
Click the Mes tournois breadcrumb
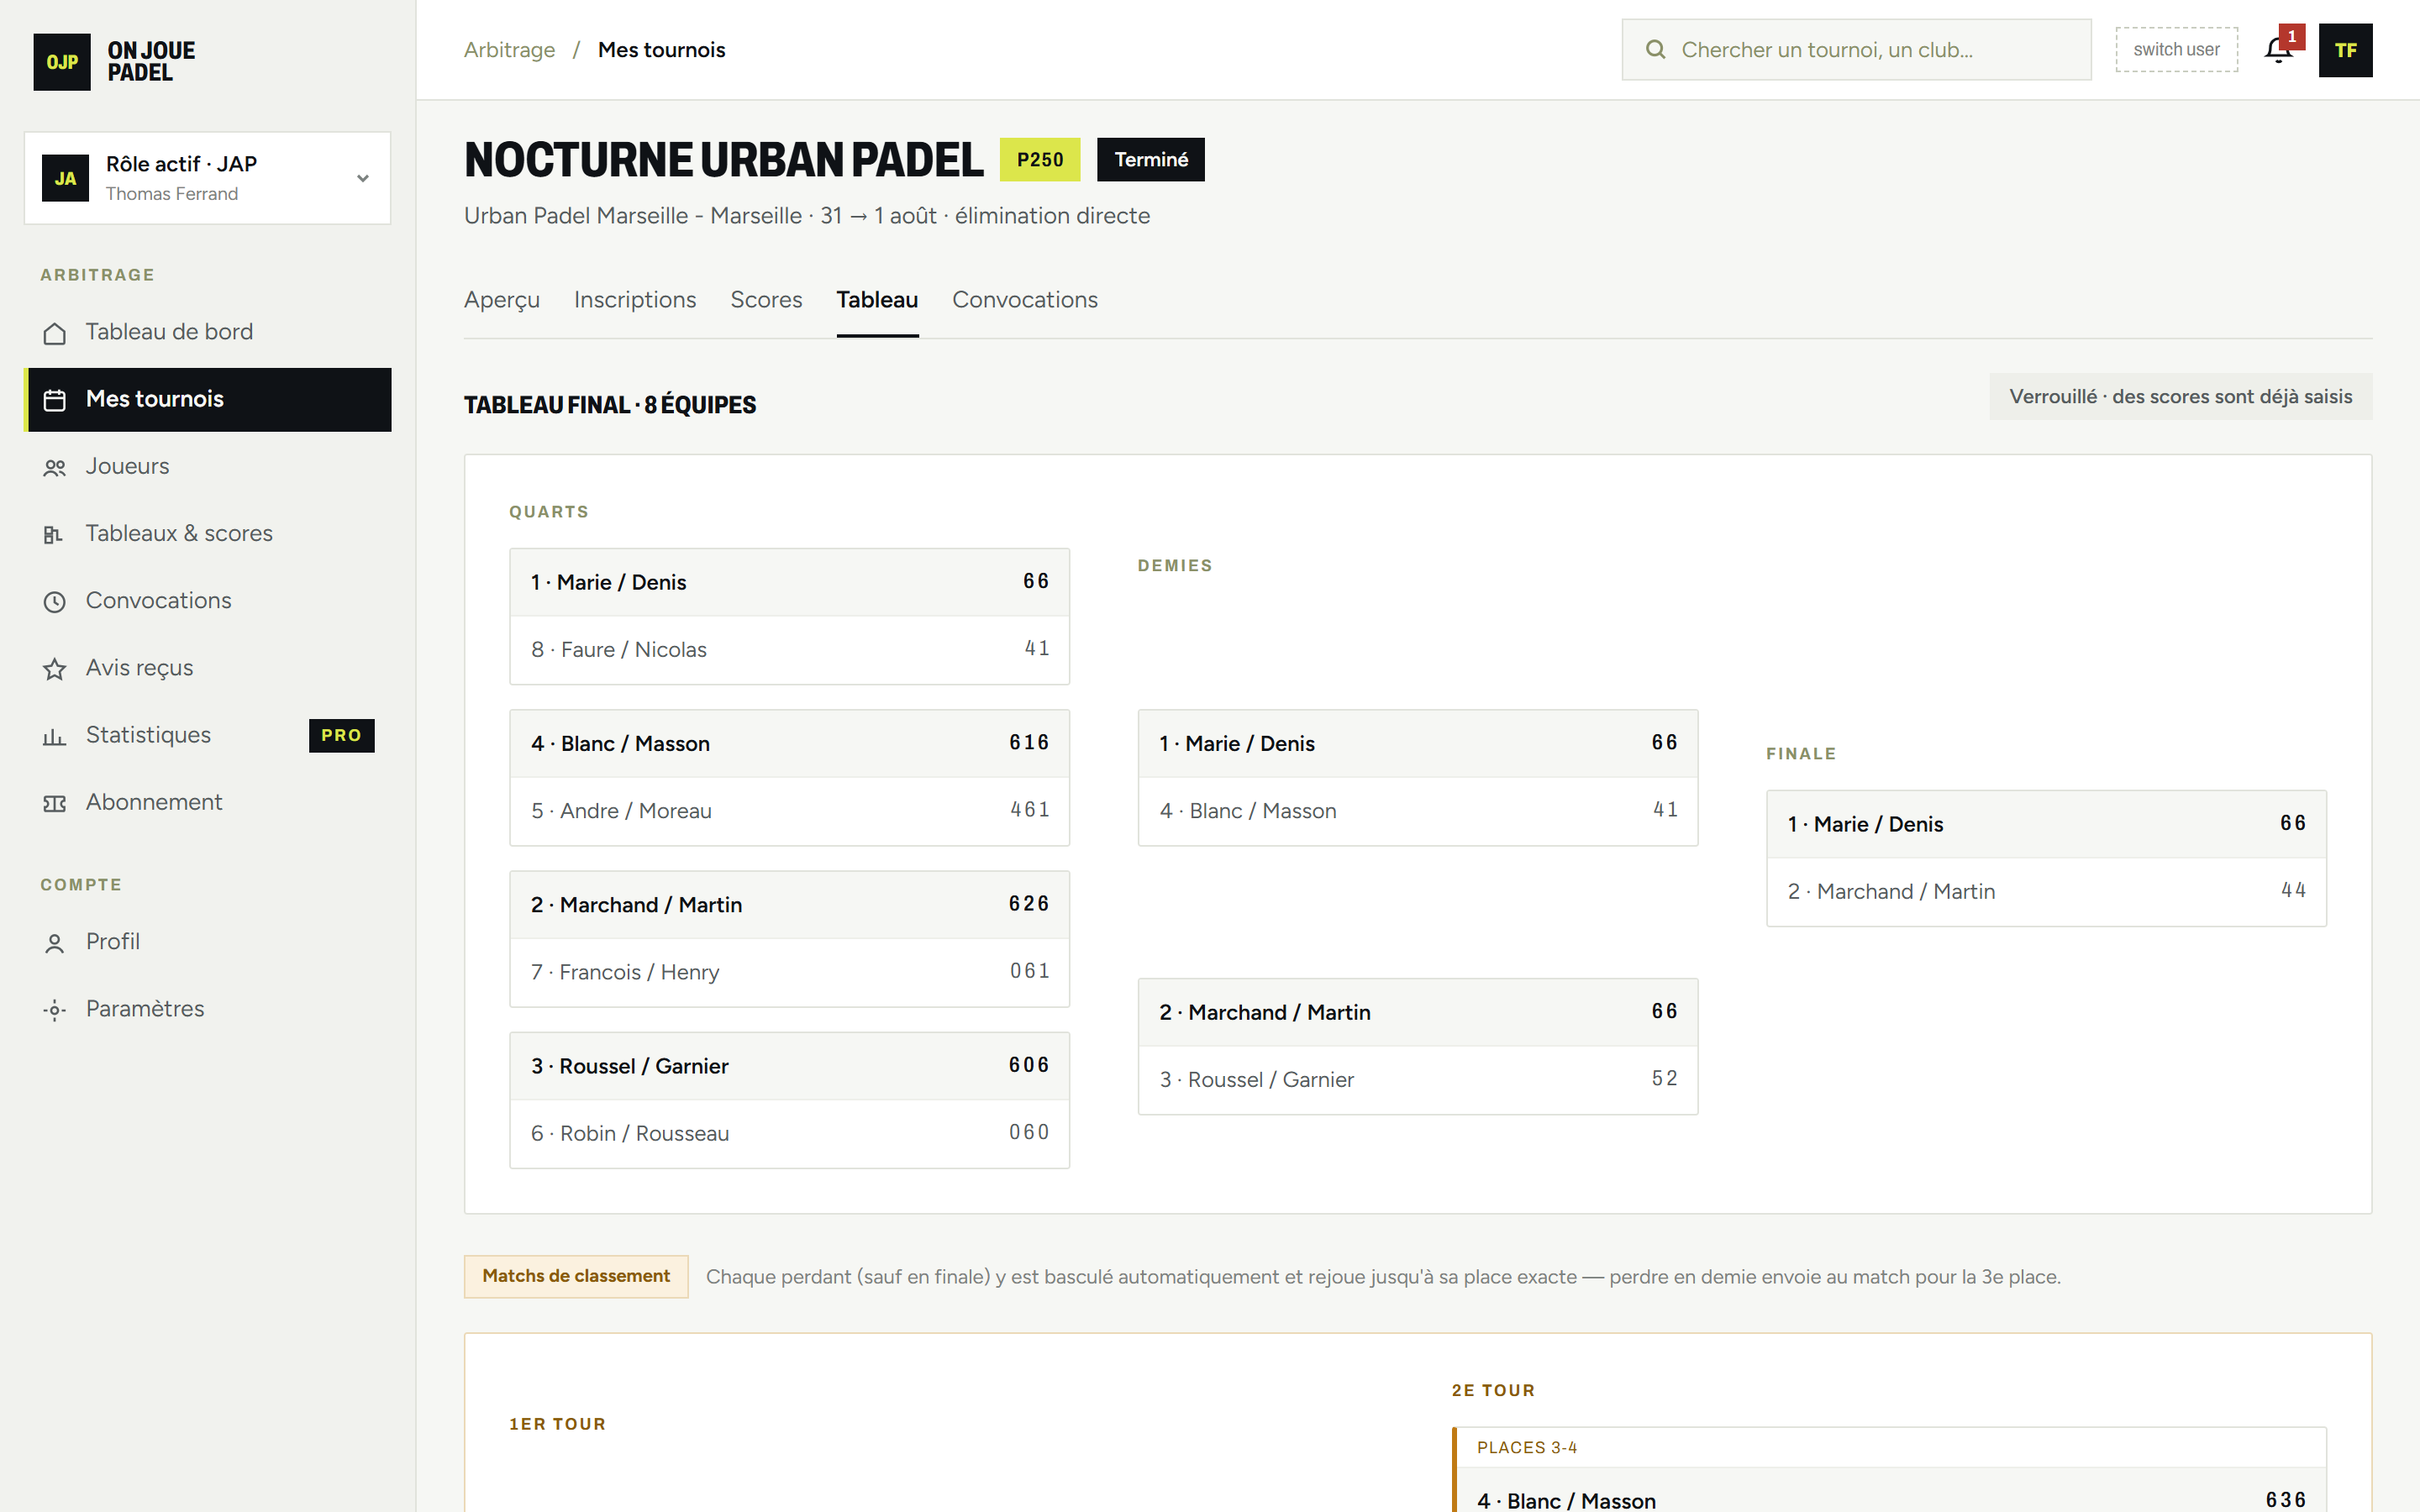pyautogui.click(x=661, y=50)
